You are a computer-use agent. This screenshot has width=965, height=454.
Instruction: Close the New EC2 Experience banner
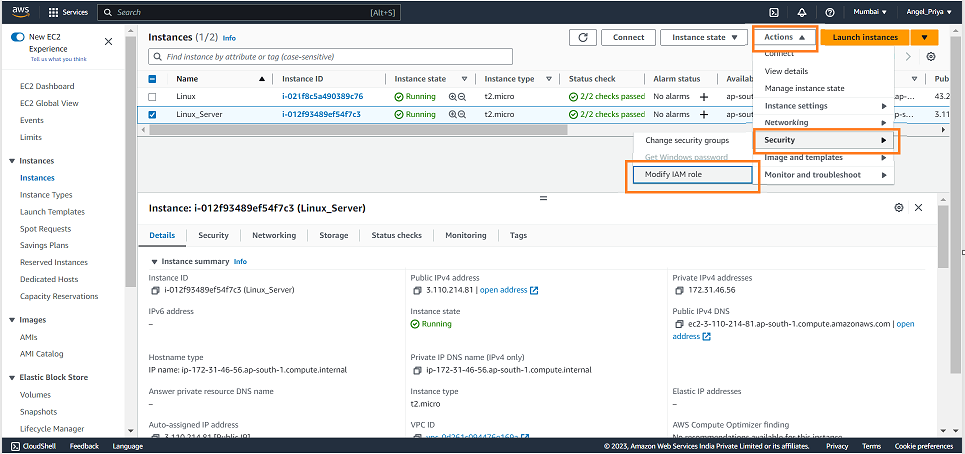click(x=108, y=41)
